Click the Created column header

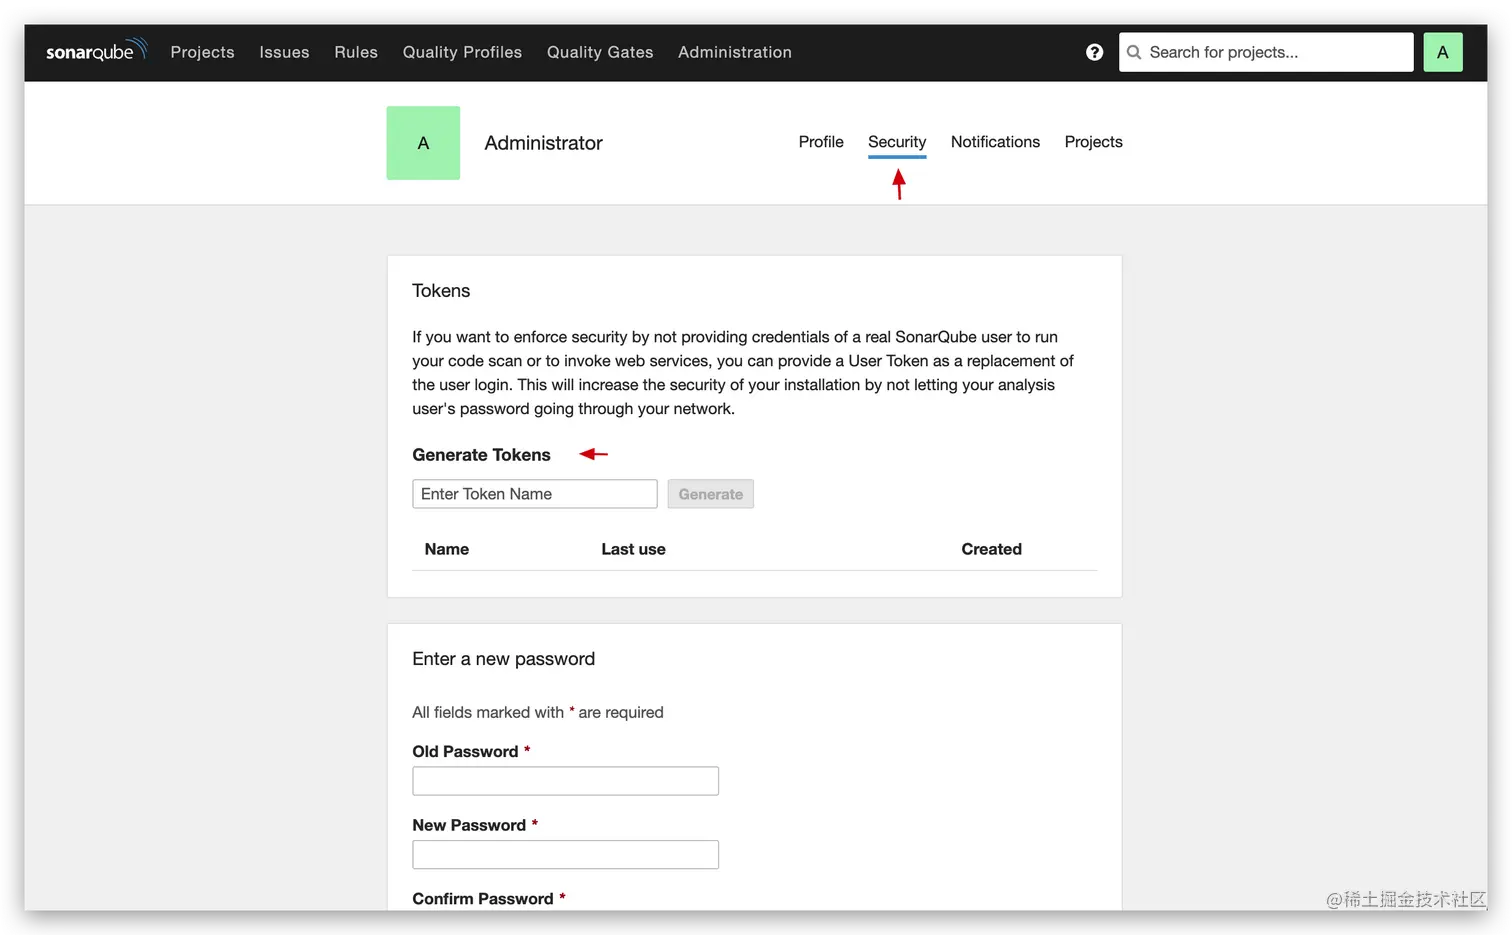click(x=991, y=549)
